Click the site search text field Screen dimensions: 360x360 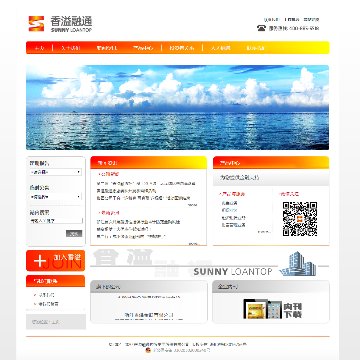[56, 221]
